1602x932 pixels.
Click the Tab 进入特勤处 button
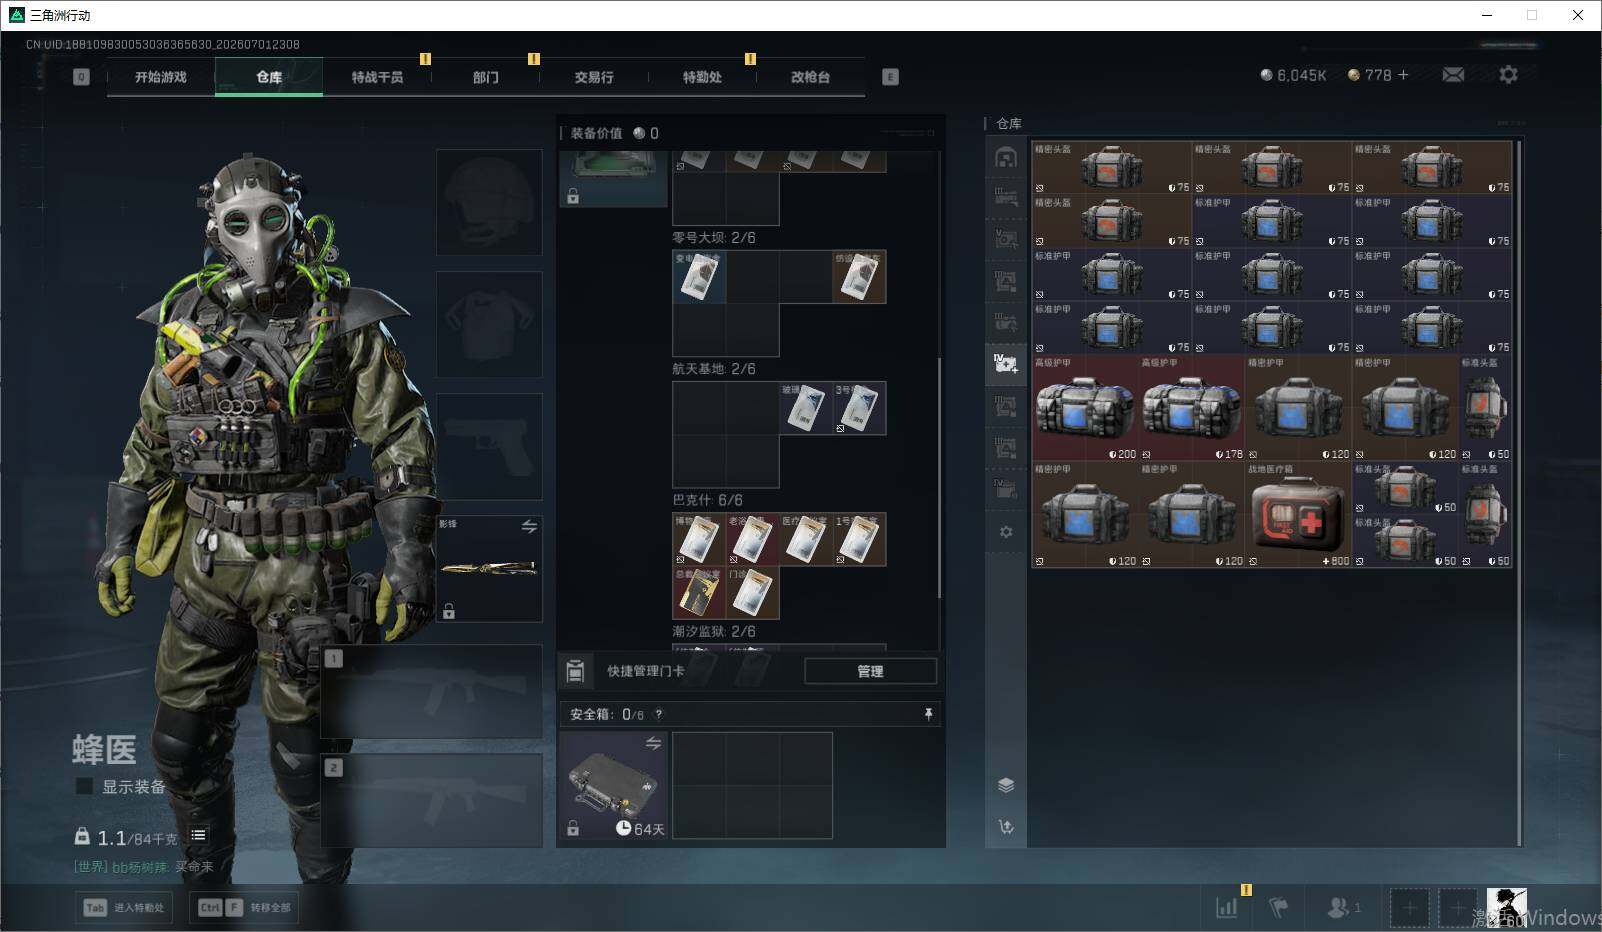click(x=125, y=907)
